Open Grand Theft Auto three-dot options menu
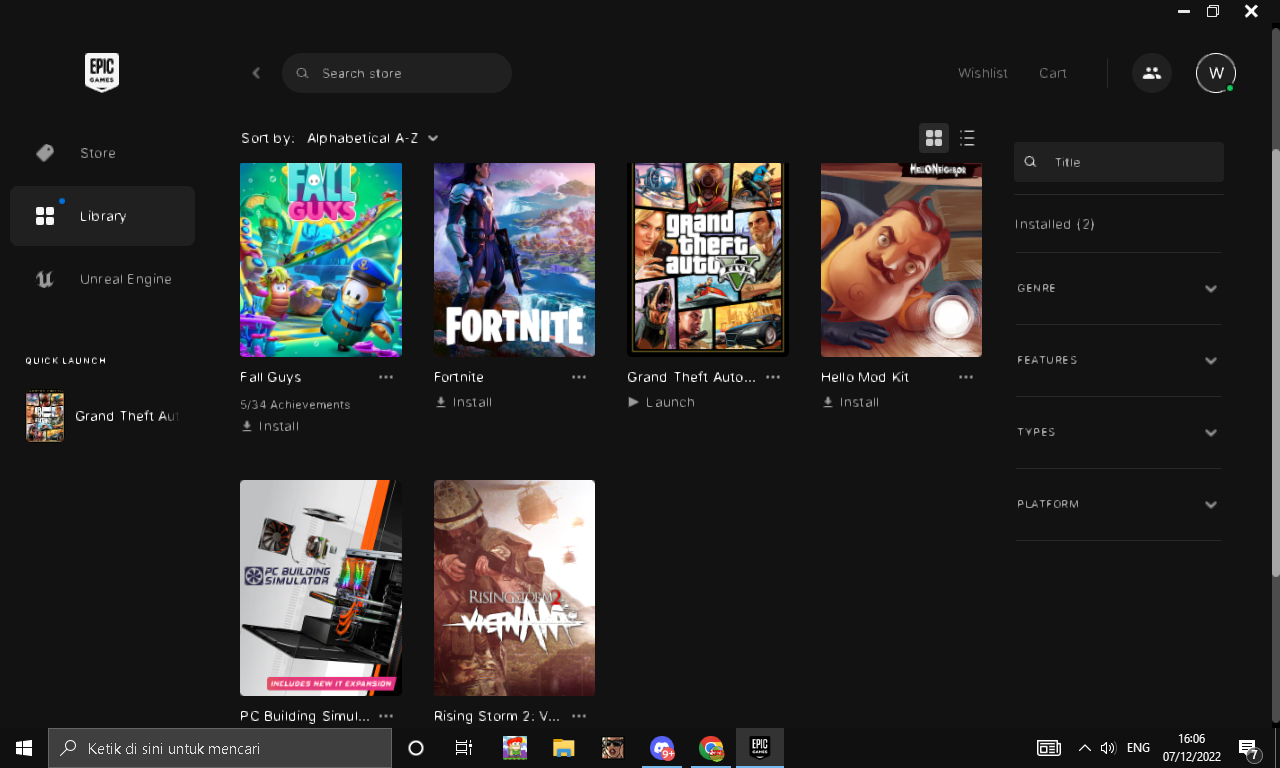The height and width of the screenshot is (768, 1280). tap(773, 377)
